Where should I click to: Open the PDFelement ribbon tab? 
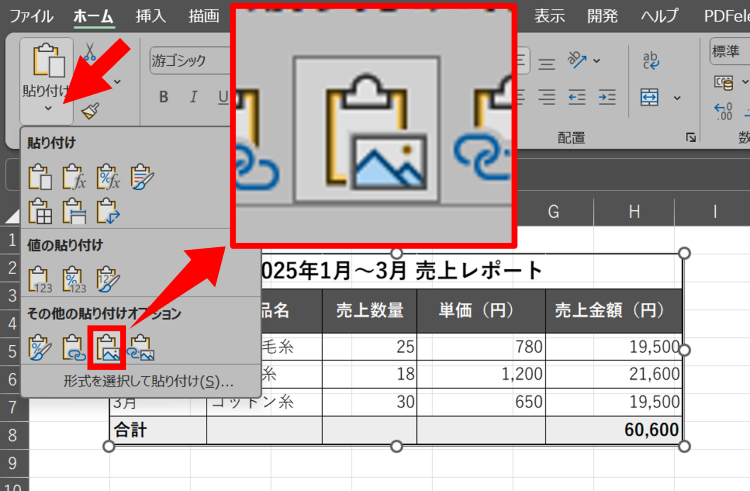click(727, 16)
